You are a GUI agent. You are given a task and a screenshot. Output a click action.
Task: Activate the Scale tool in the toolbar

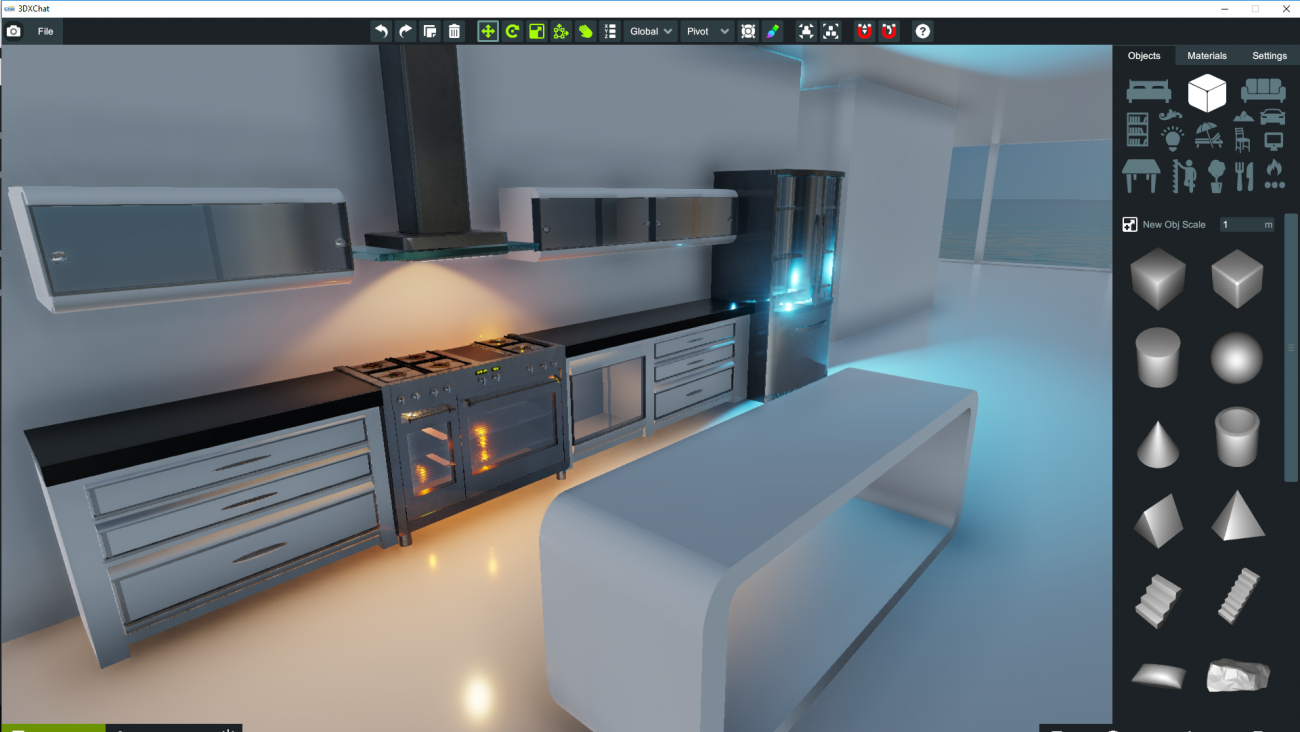537,31
